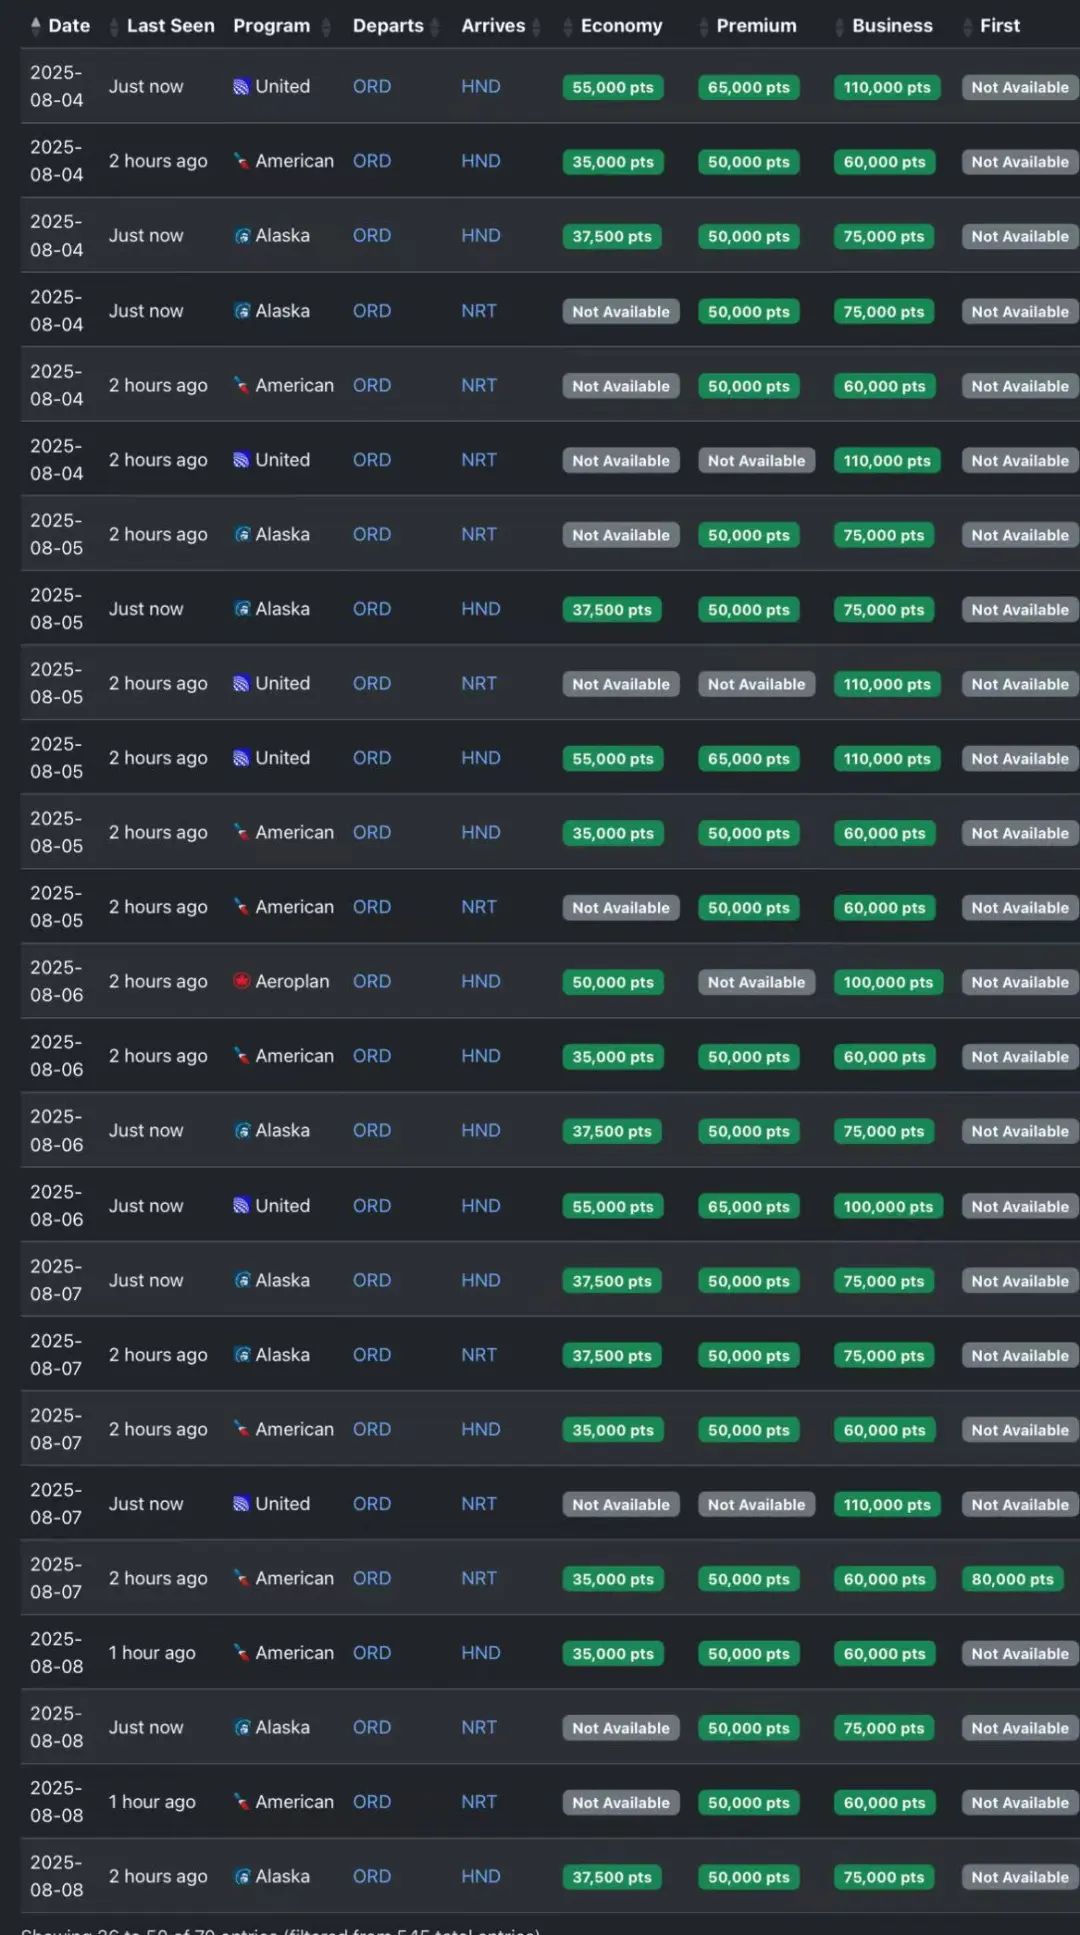Click the sort arrows beside Departs header
Screen dimensions: 1080x1935
tap(435, 27)
